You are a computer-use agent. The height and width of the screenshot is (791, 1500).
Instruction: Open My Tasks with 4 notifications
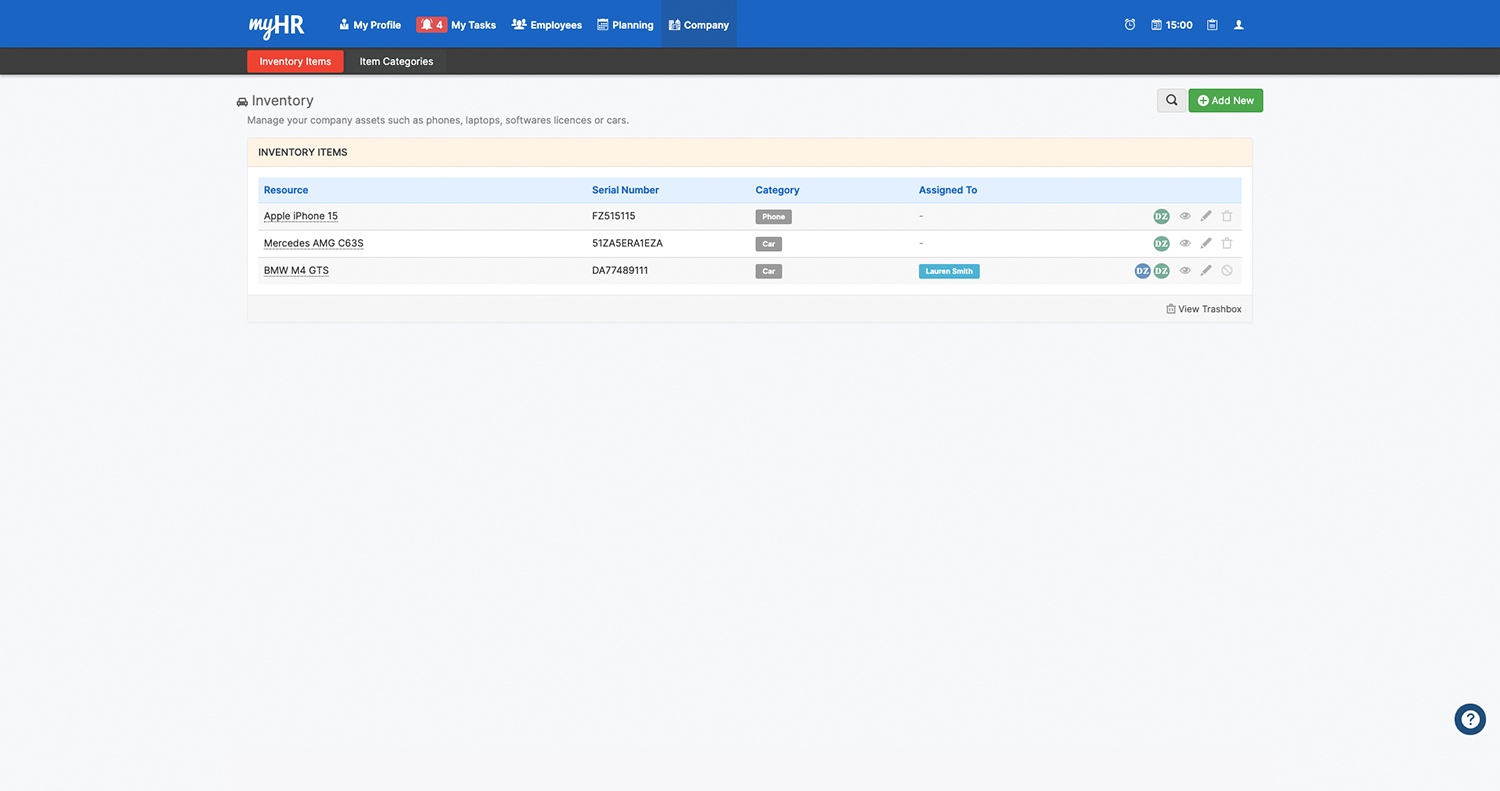coord(456,25)
